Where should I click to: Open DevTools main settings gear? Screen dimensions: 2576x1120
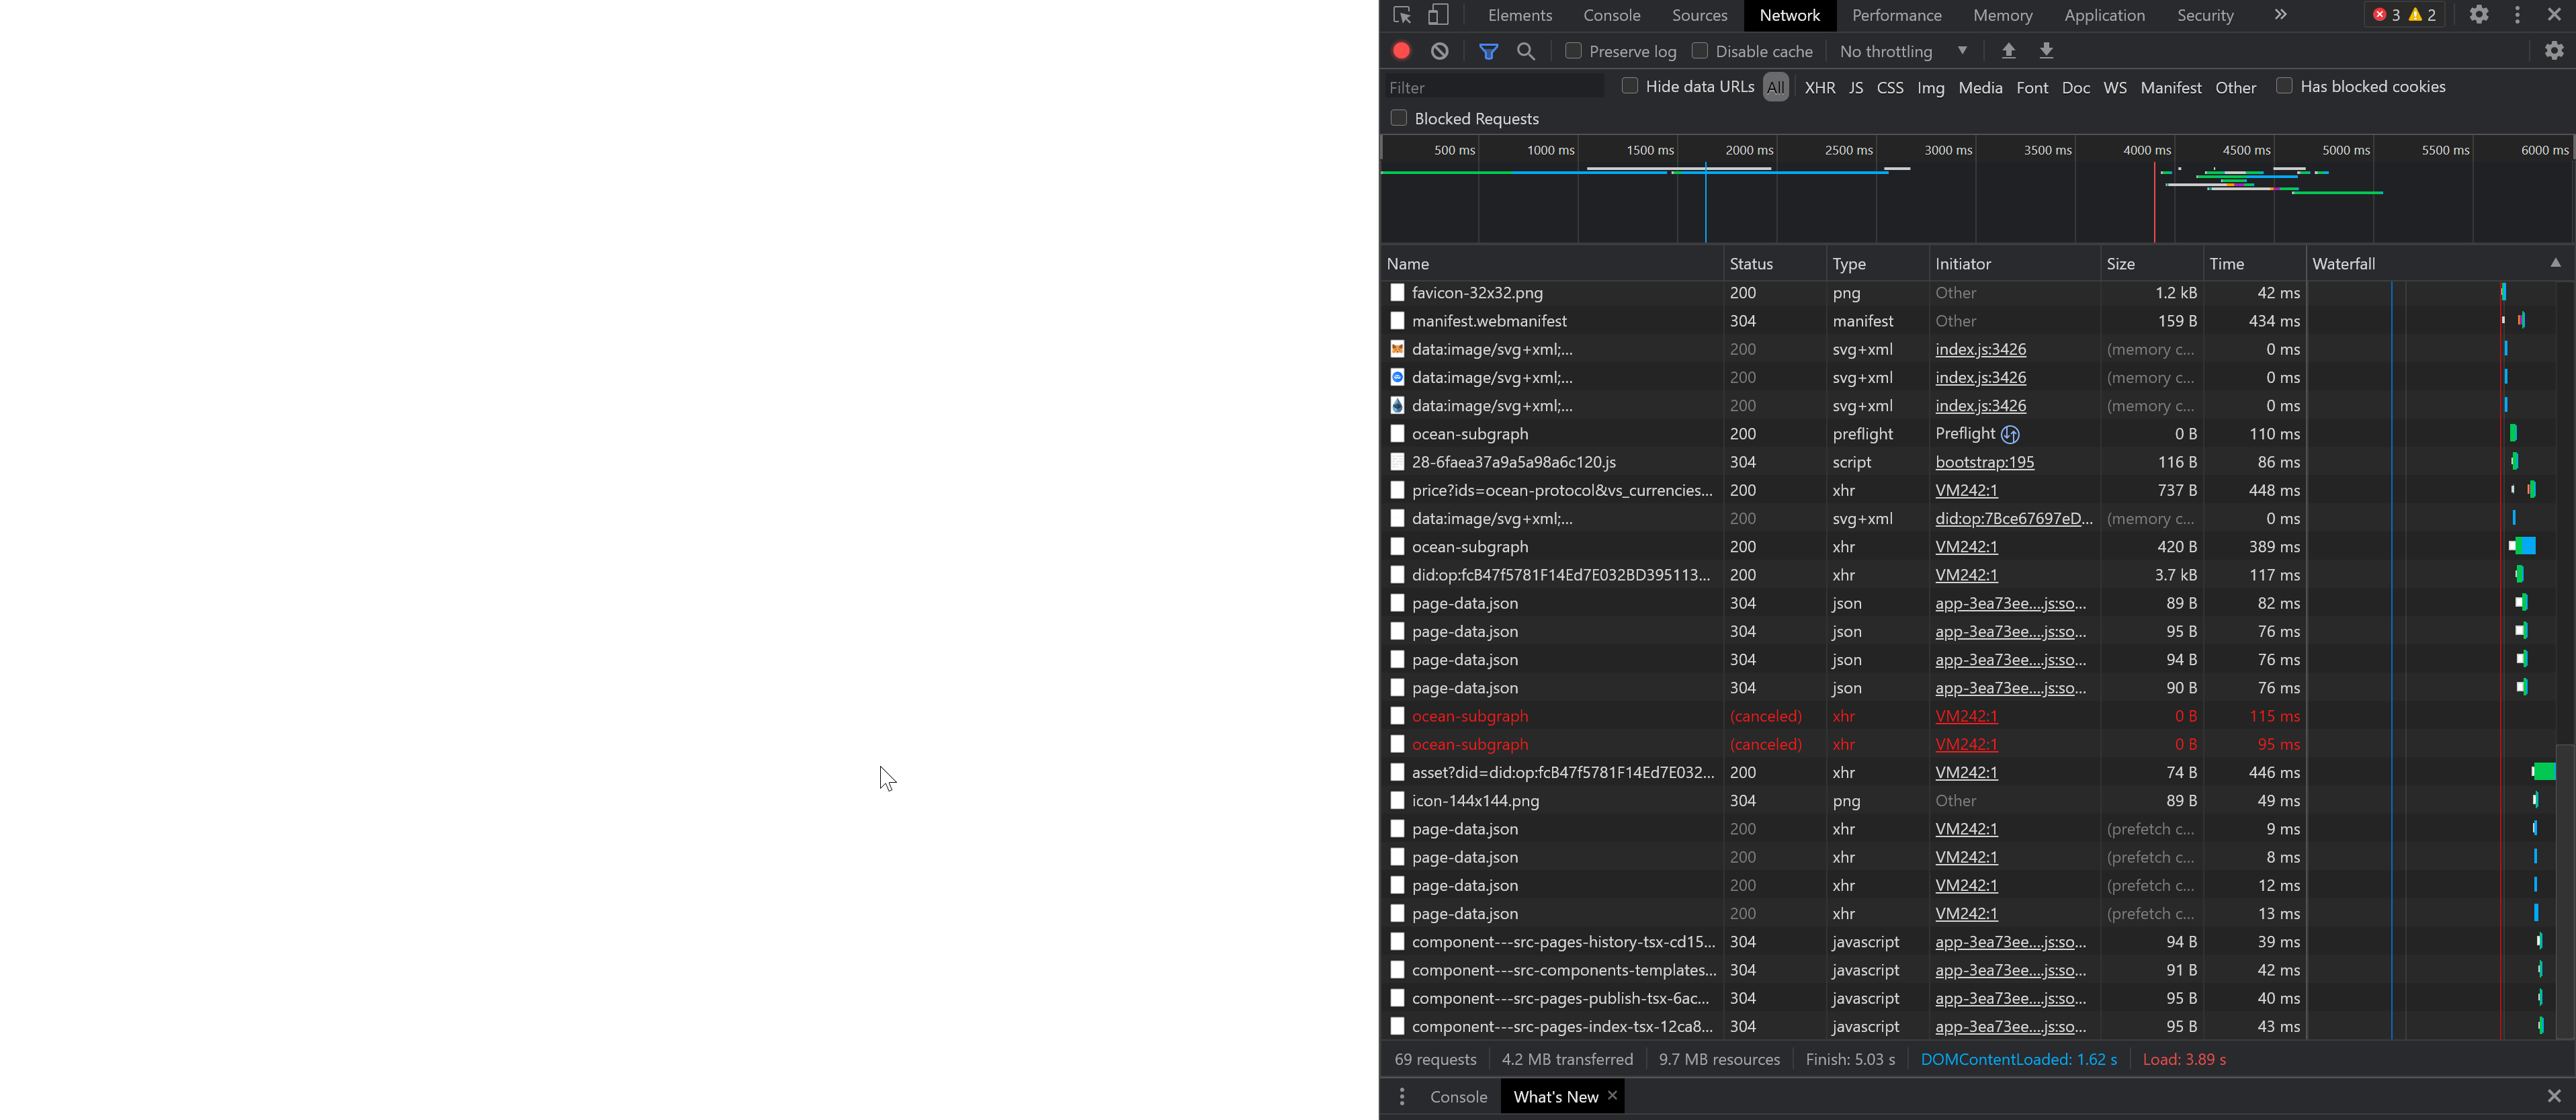click(x=2478, y=15)
